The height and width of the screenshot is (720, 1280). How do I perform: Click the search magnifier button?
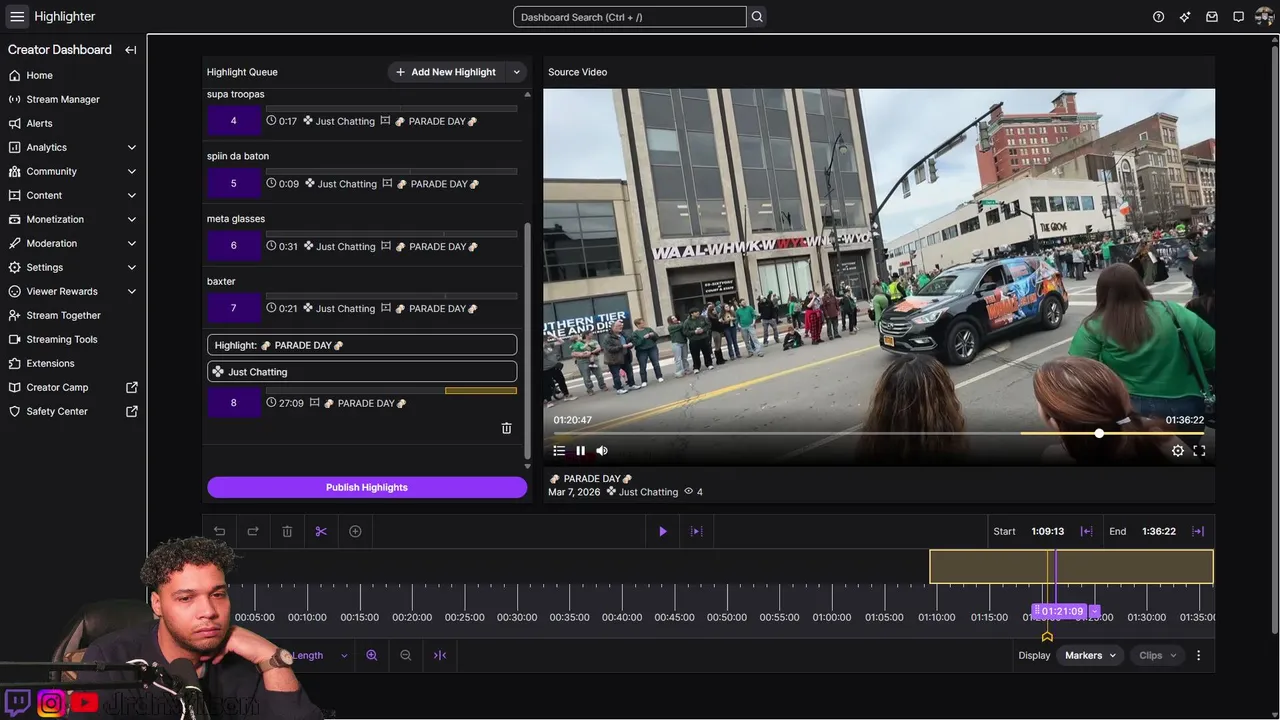point(757,17)
